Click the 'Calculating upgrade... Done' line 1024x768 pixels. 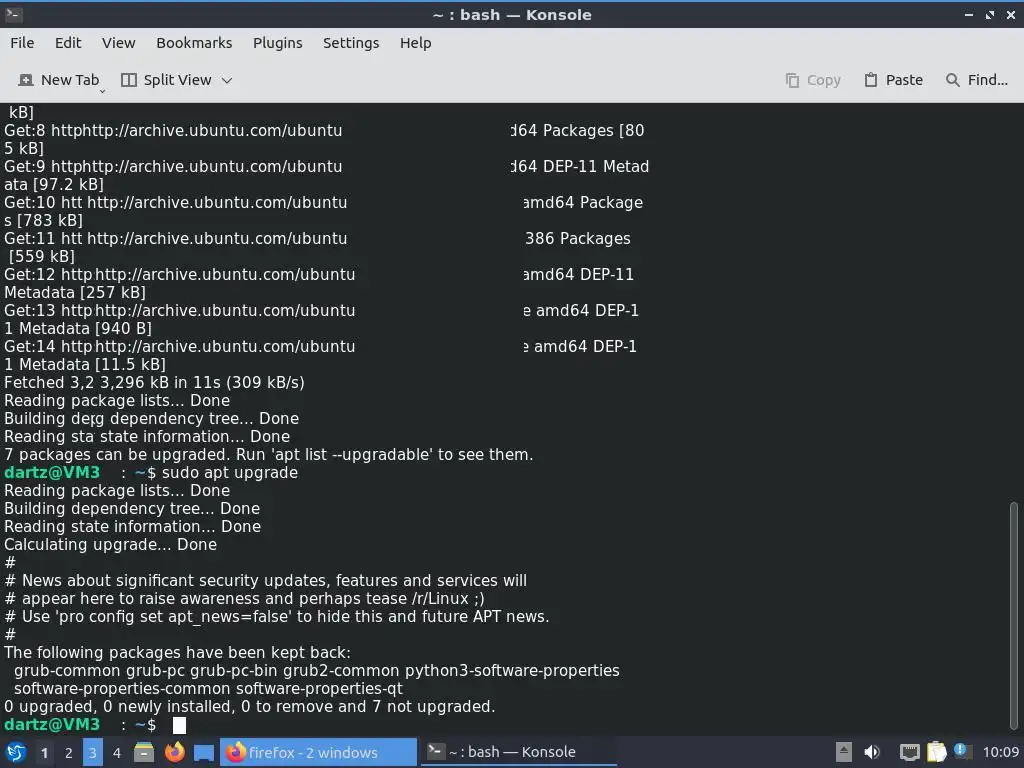pyautogui.click(x=110, y=544)
